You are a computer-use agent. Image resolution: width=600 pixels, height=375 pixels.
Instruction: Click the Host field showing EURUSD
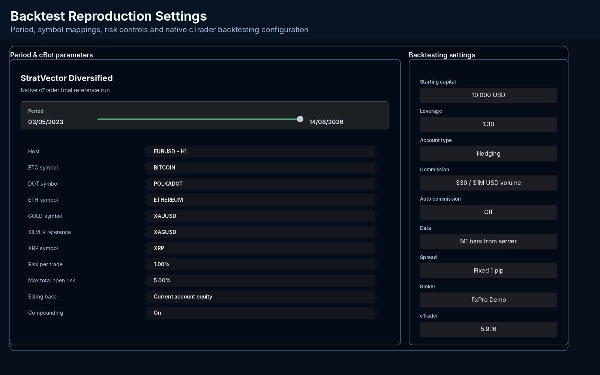point(260,152)
